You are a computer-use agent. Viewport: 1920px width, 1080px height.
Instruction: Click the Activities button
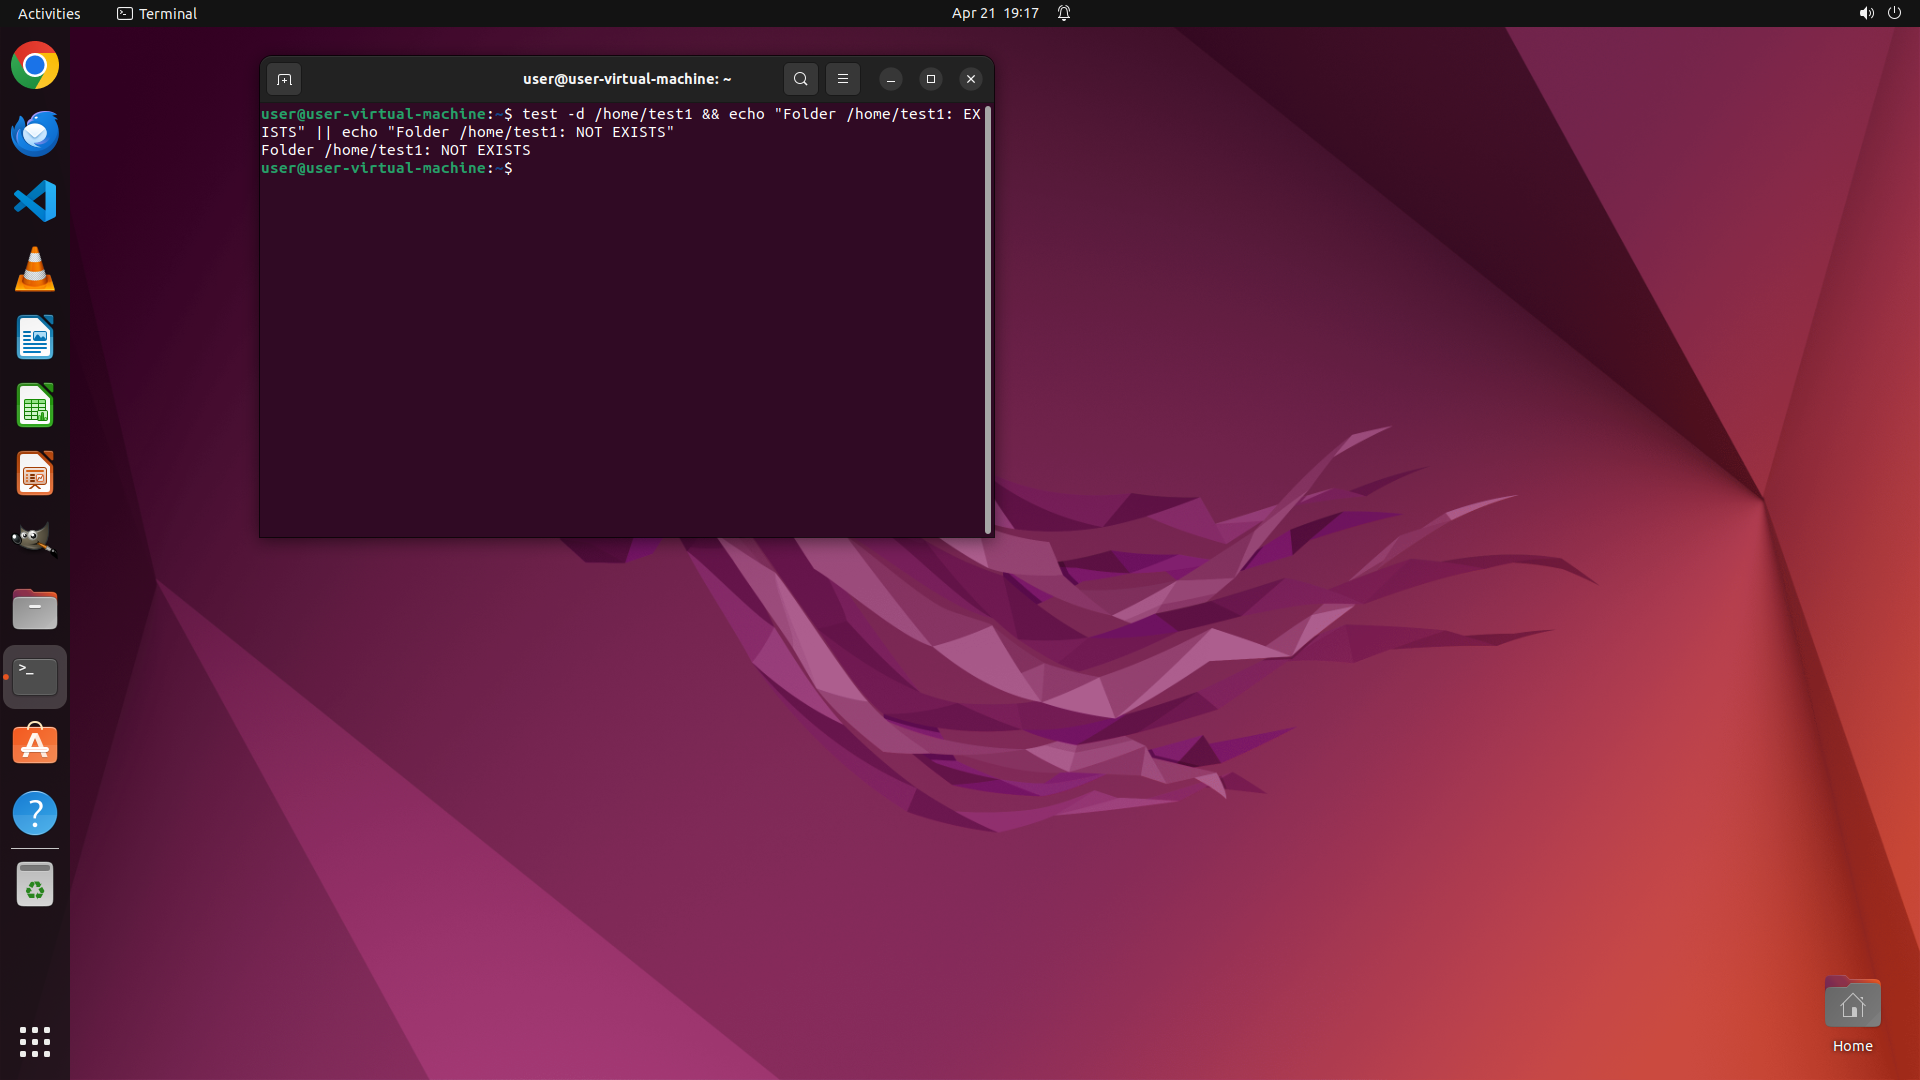49,13
